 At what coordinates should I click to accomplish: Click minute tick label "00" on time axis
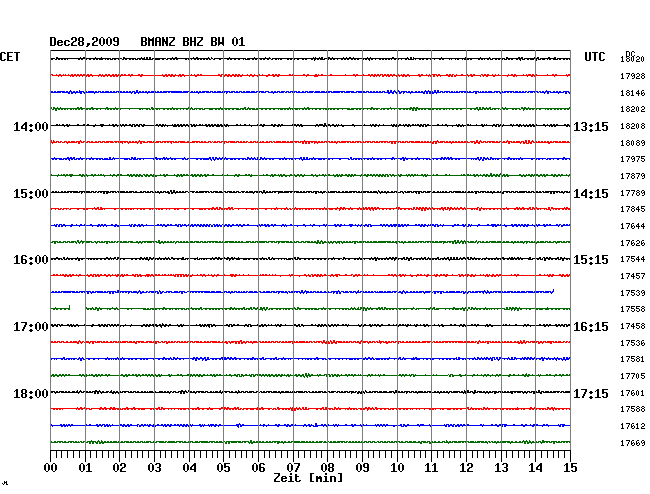click(51, 468)
